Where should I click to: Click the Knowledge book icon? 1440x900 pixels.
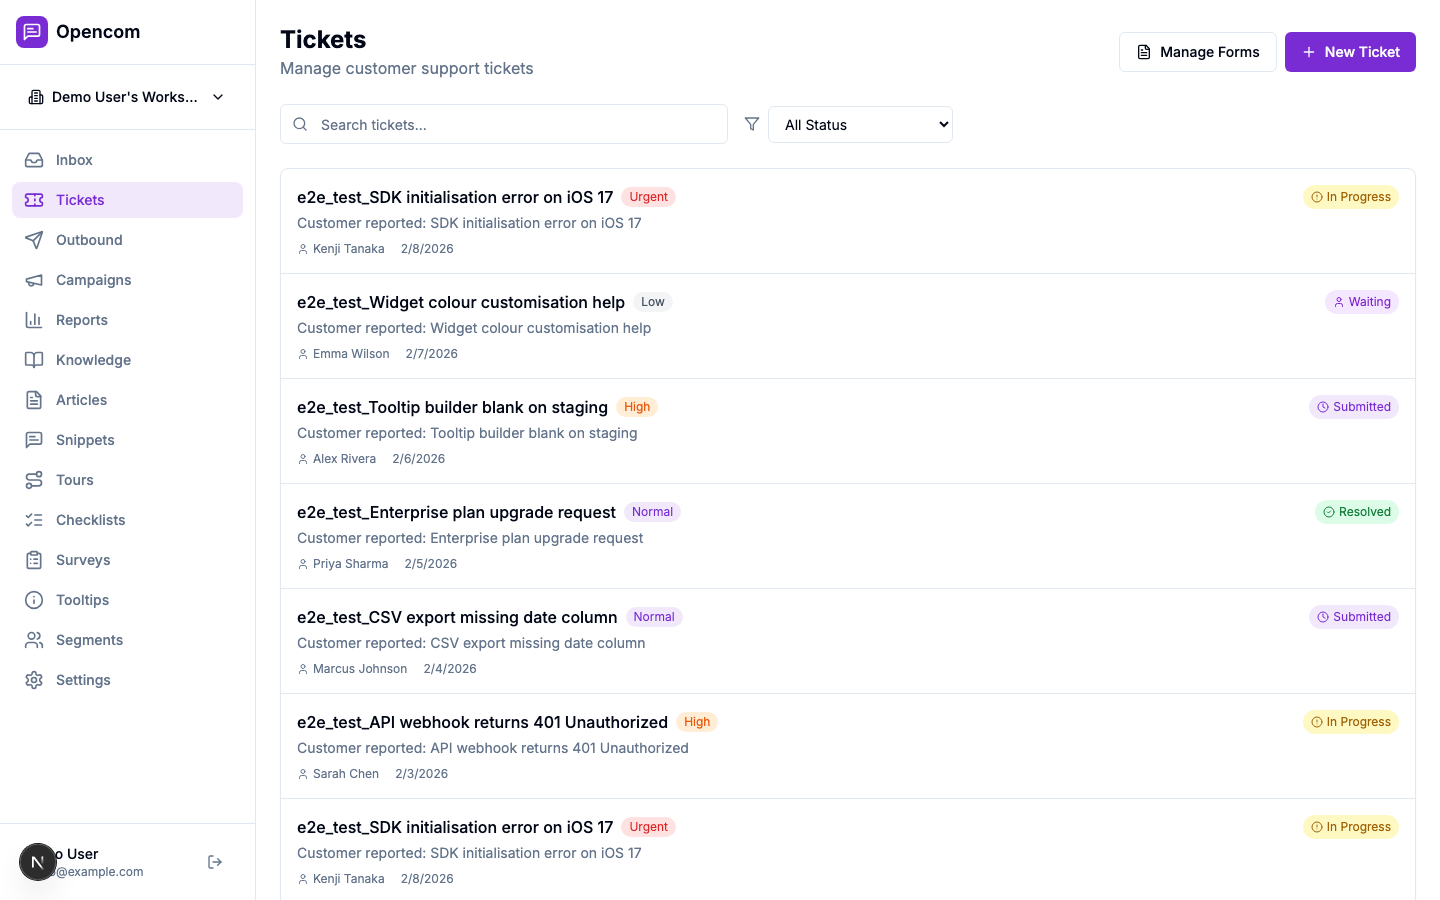click(34, 360)
